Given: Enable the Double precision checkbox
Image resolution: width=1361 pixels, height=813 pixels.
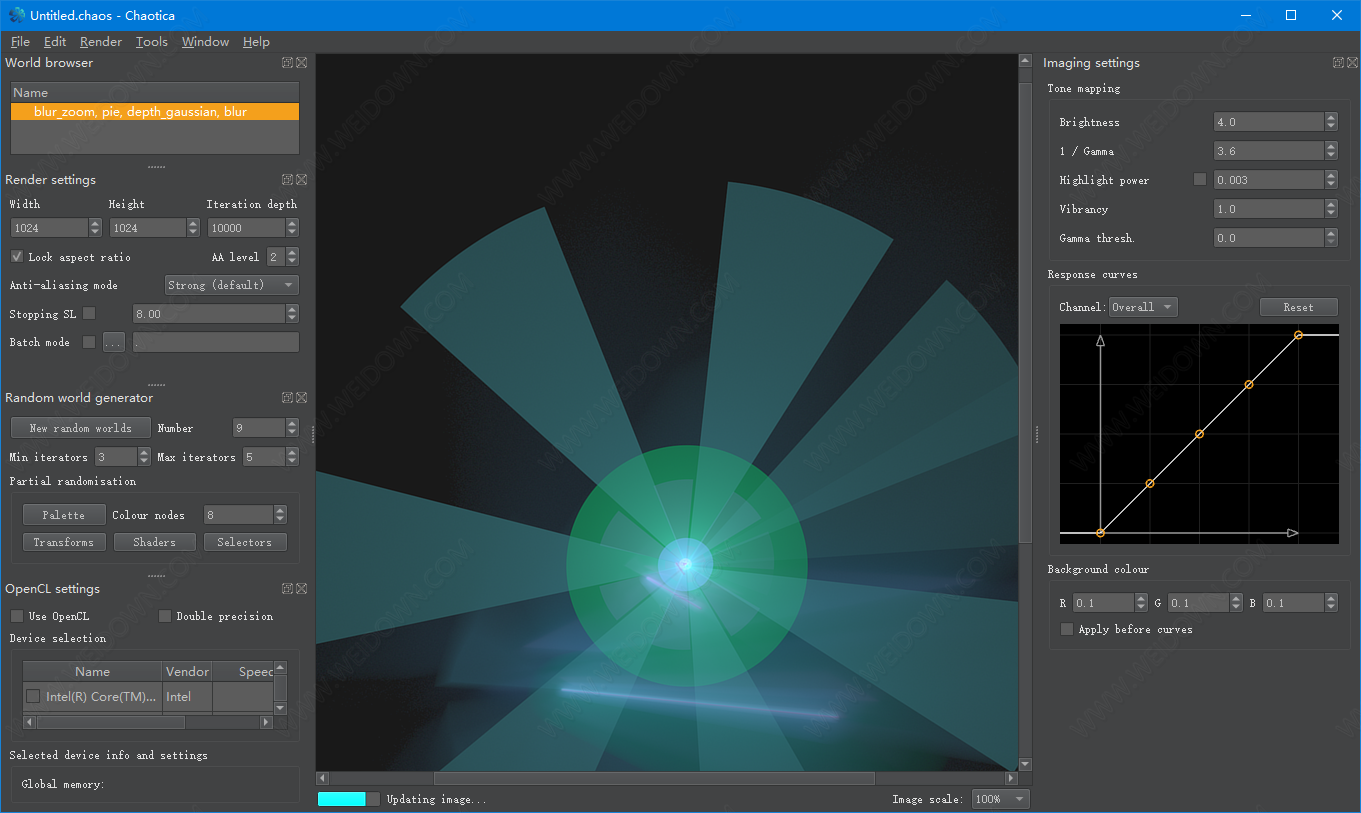Looking at the screenshot, I should pos(165,616).
